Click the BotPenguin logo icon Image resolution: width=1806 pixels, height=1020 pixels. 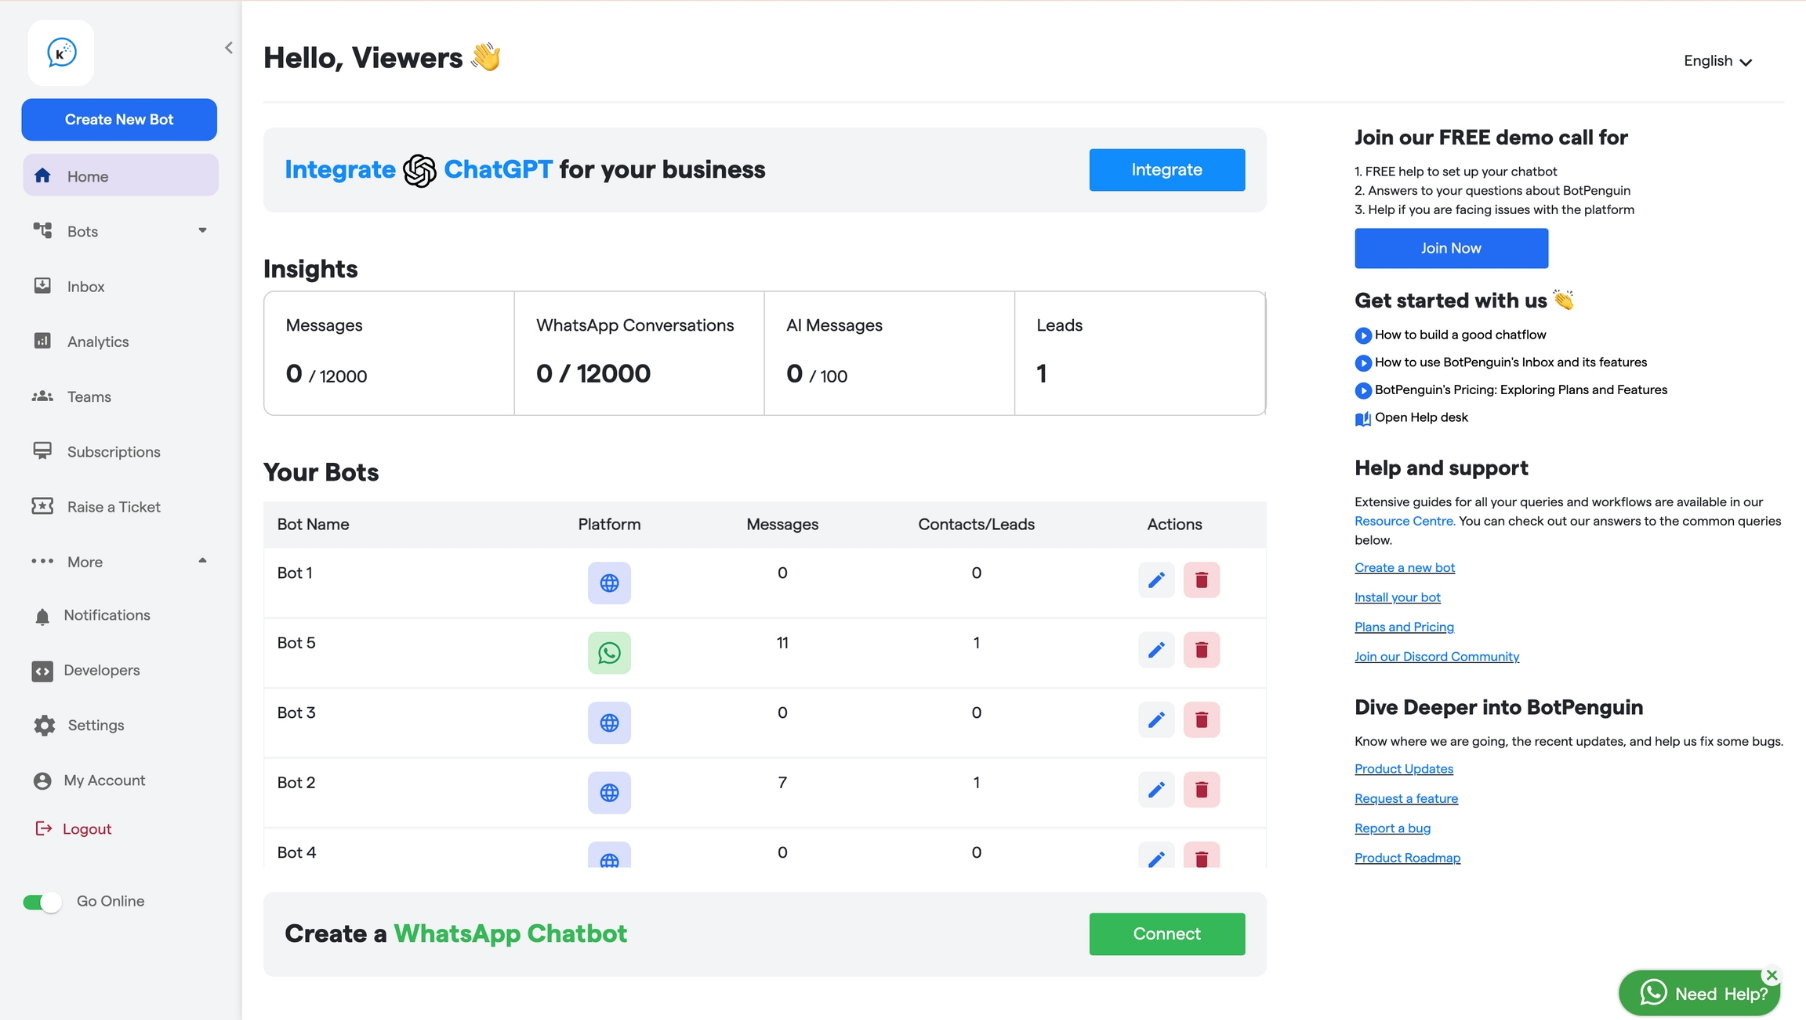point(61,53)
